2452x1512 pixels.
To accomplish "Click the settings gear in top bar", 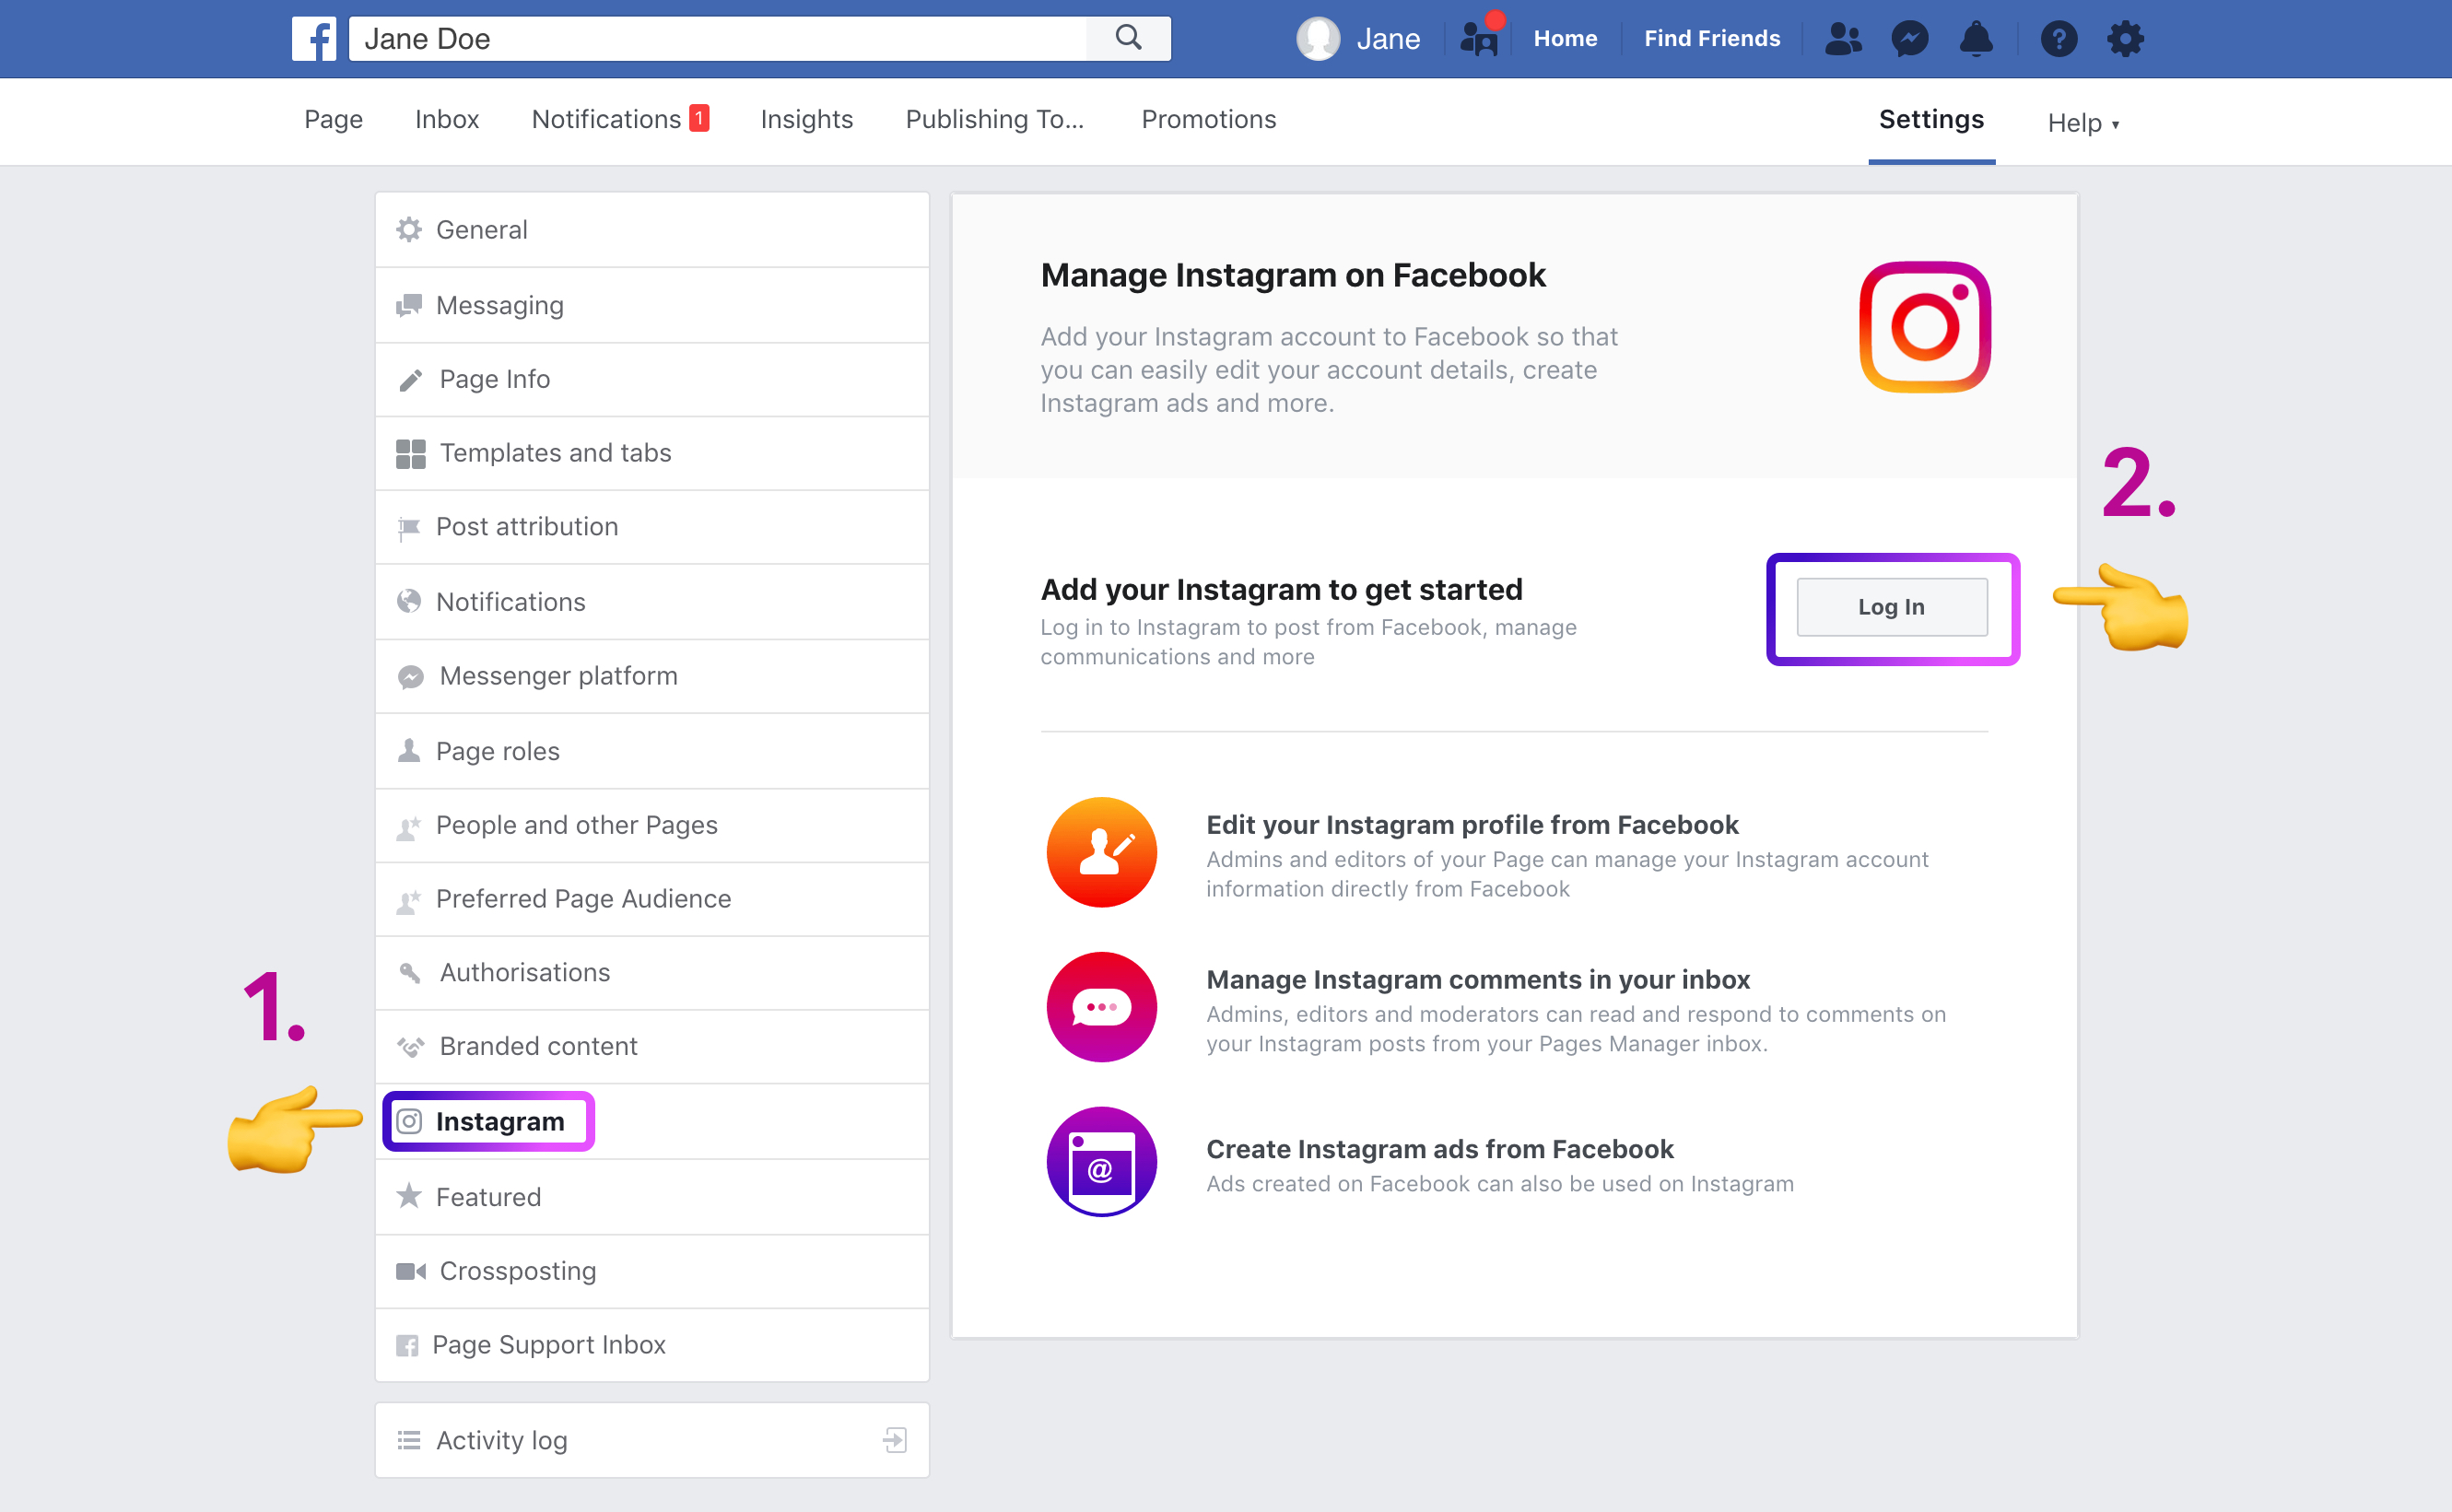I will pyautogui.click(x=2125, y=39).
